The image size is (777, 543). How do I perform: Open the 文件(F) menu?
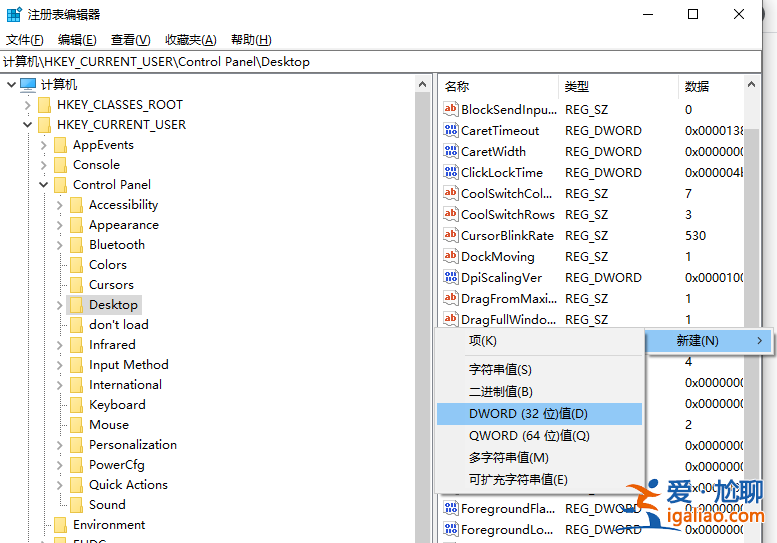click(25, 40)
